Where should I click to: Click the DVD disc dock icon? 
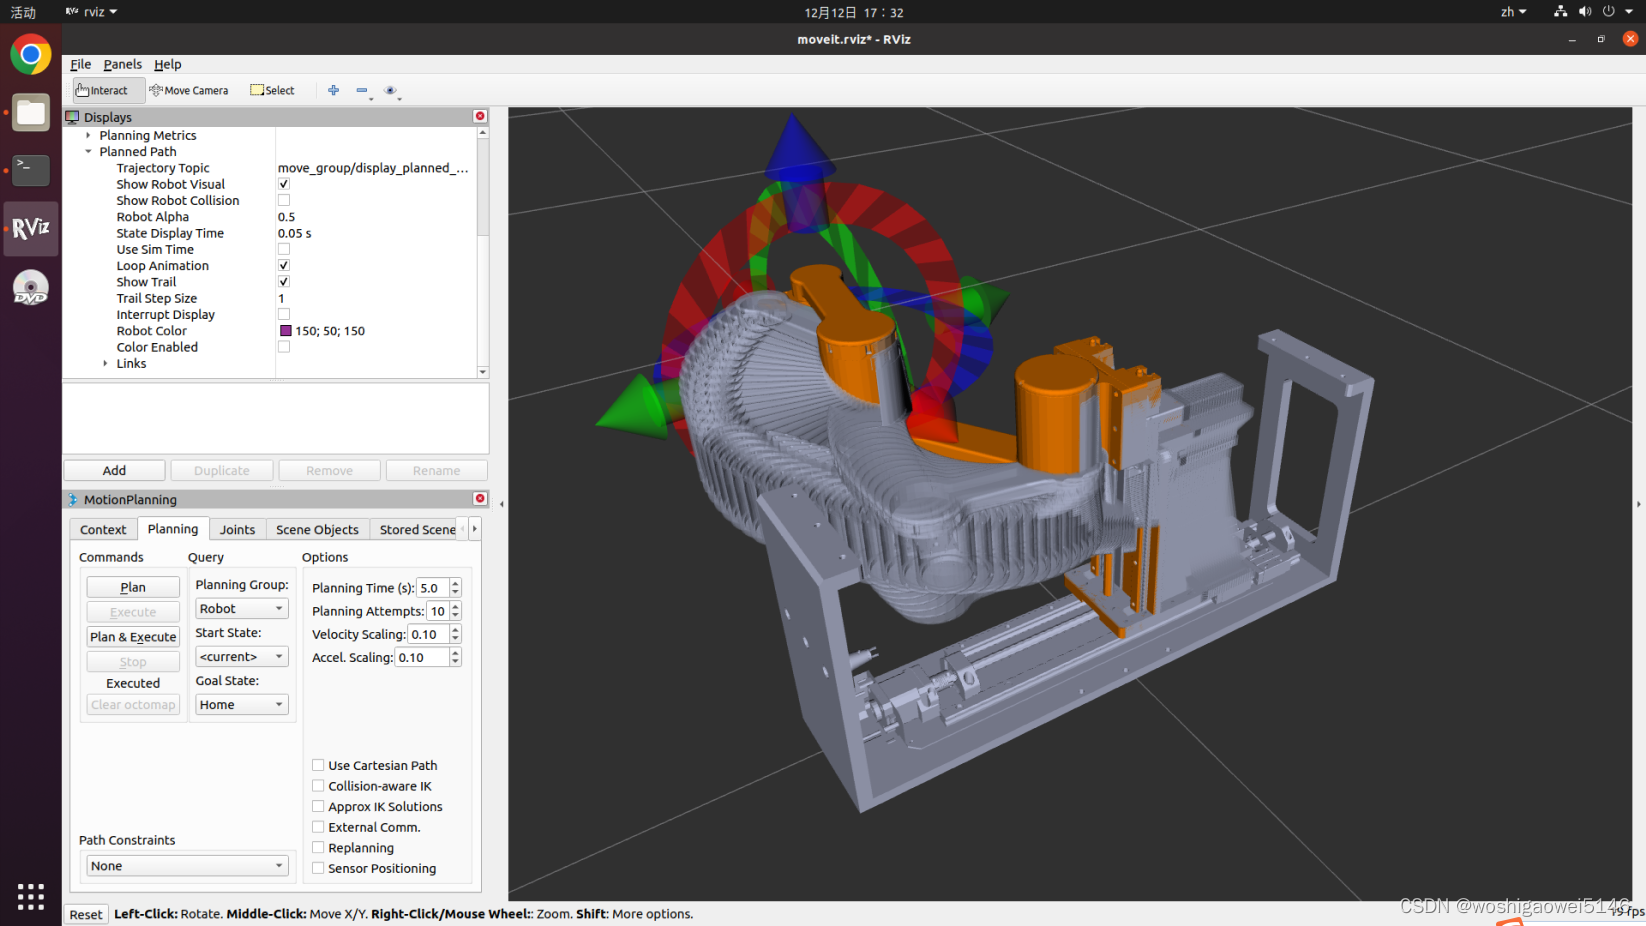[x=31, y=287]
